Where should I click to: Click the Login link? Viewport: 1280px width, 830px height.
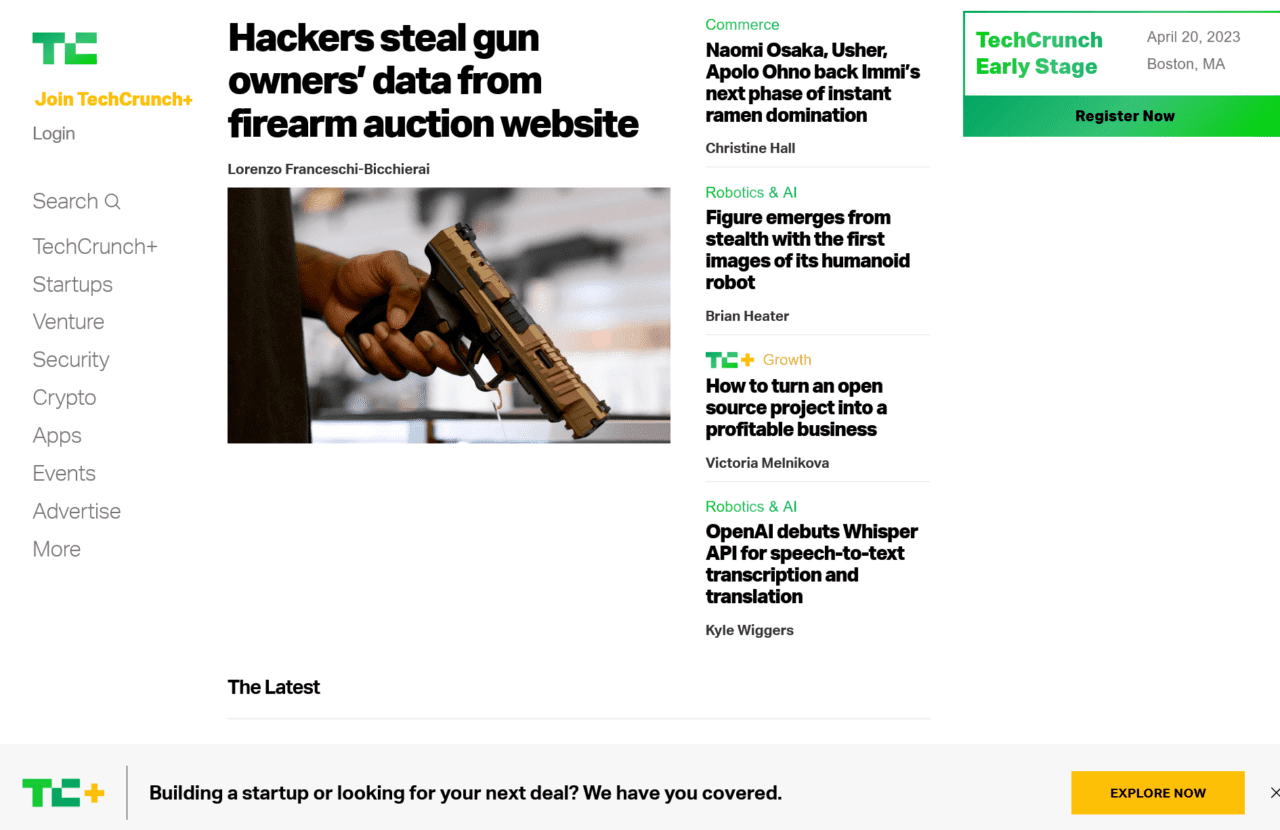coord(53,133)
